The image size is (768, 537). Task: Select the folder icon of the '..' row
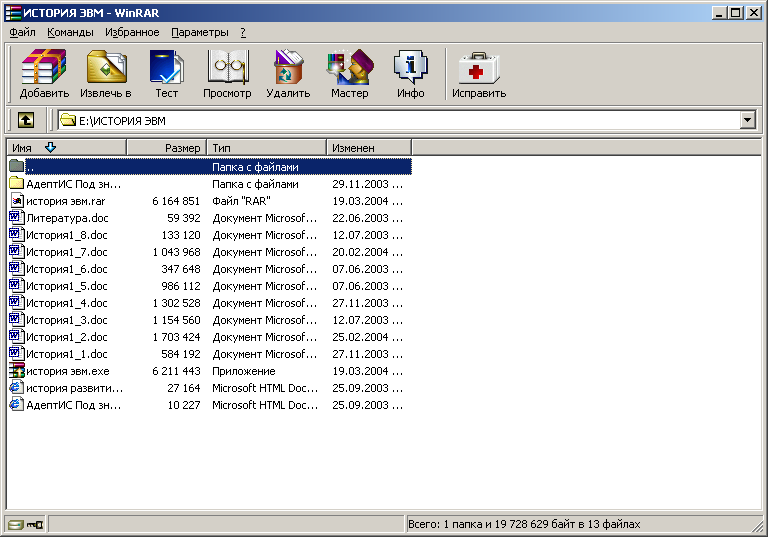[17, 166]
